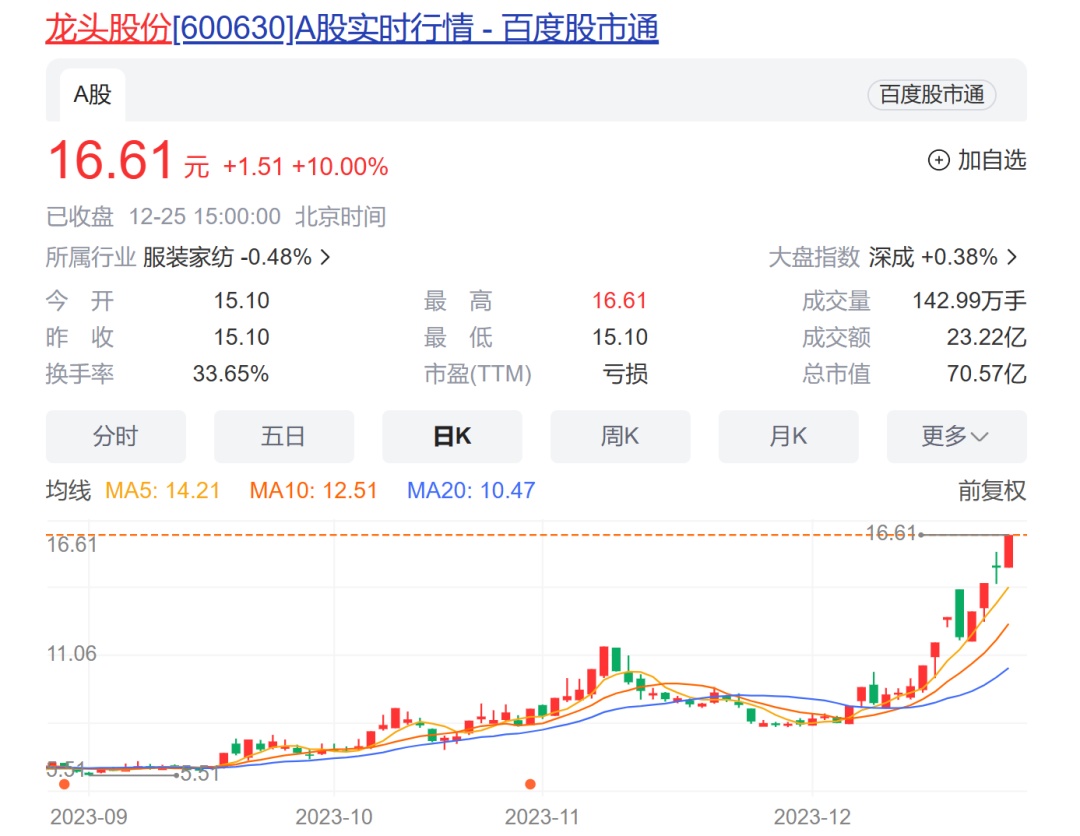Click the 11.06 price axis label
Image resolution: width=1080 pixels, height=836 pixels.
pos(72,653)
